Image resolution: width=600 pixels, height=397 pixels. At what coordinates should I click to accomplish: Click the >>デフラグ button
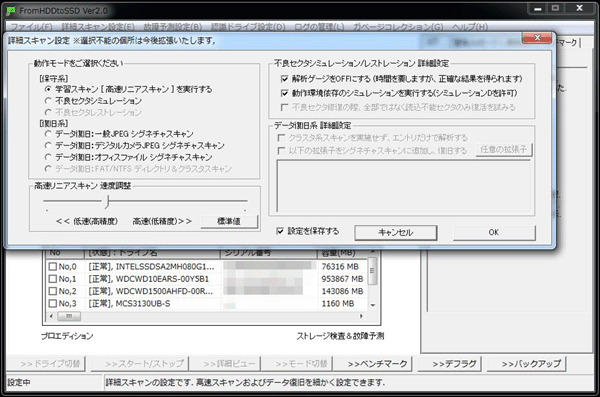point(450,364)
